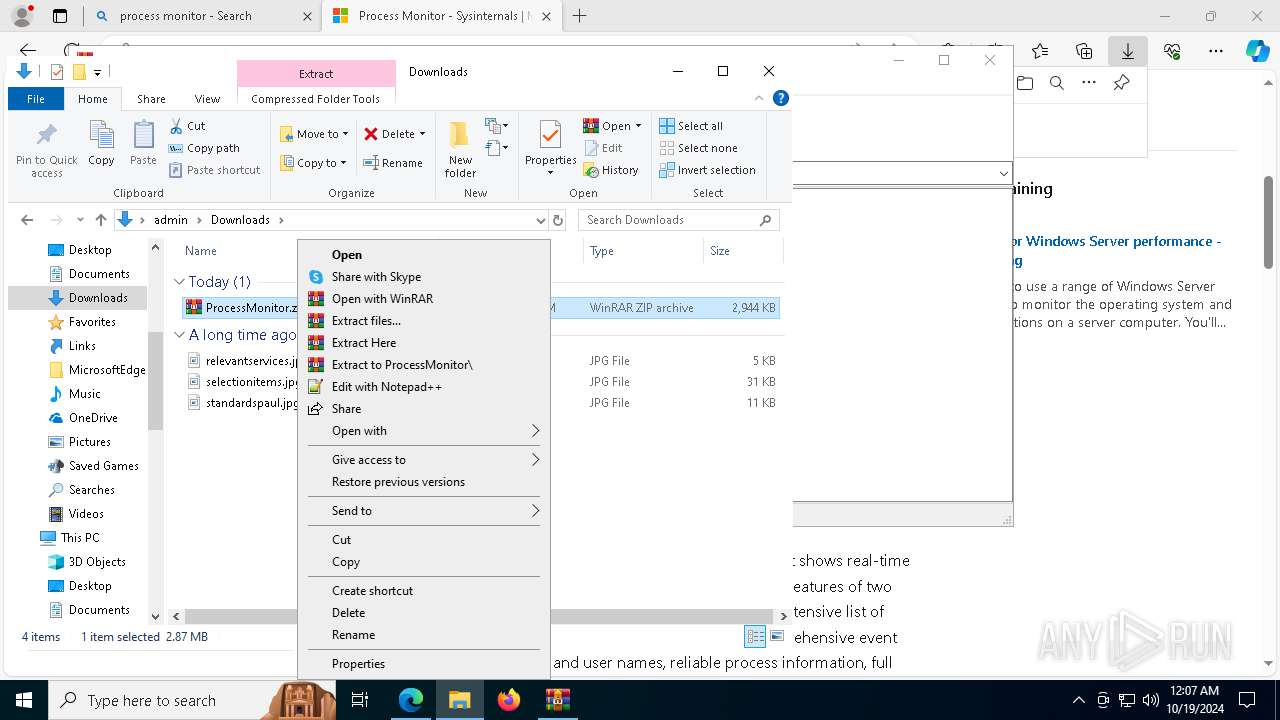This screenshot has height=720, width=1280.
Task: Click the Up arrow navigation button
Action: (x=100, y=220)
